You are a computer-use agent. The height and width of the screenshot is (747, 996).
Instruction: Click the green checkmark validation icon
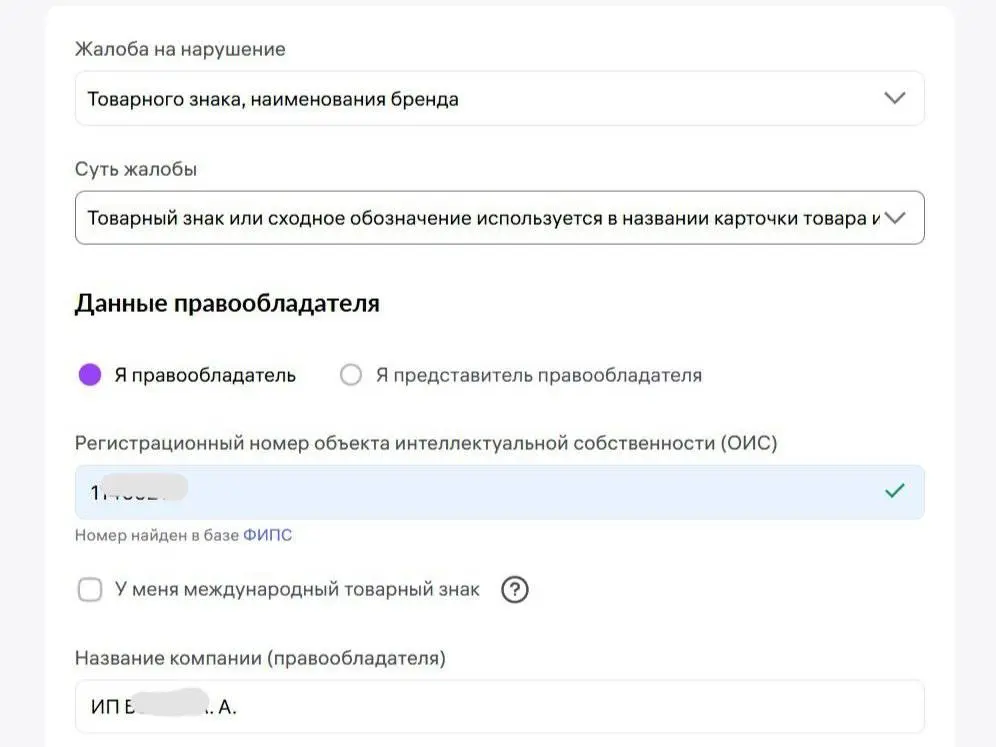coord(895,491)
